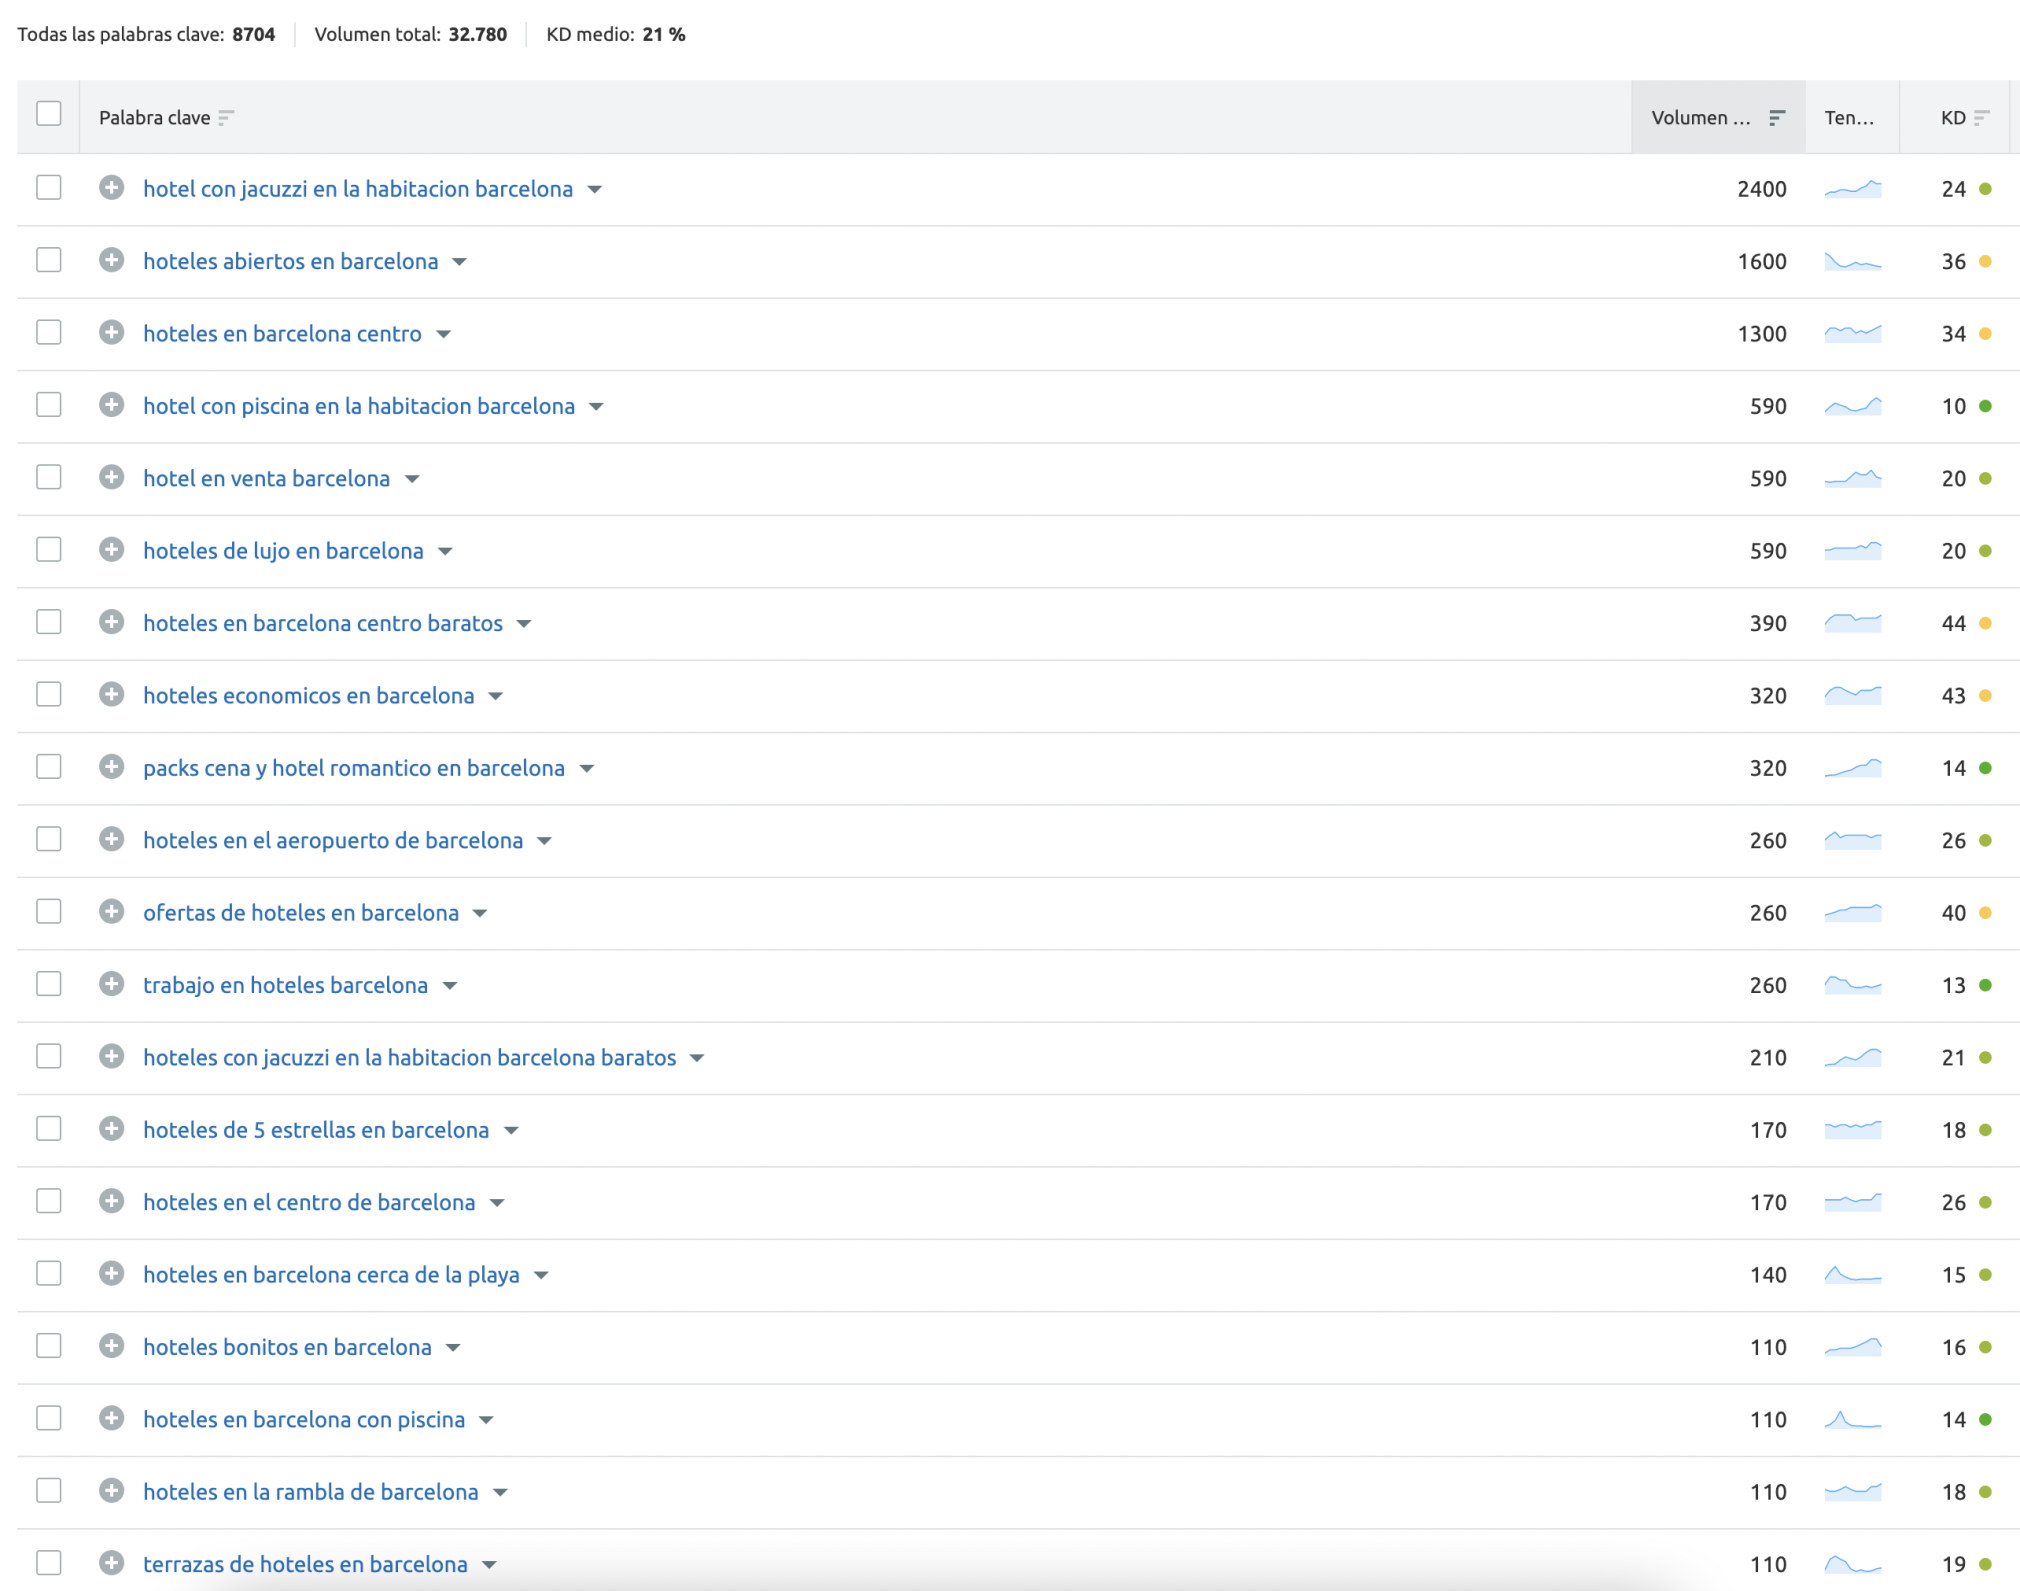The image size is (2020, 1591).
Task: Expand arrow beside 'hoteles en el aeropuerto de barcelona'
Action: [x=545, y=841]
